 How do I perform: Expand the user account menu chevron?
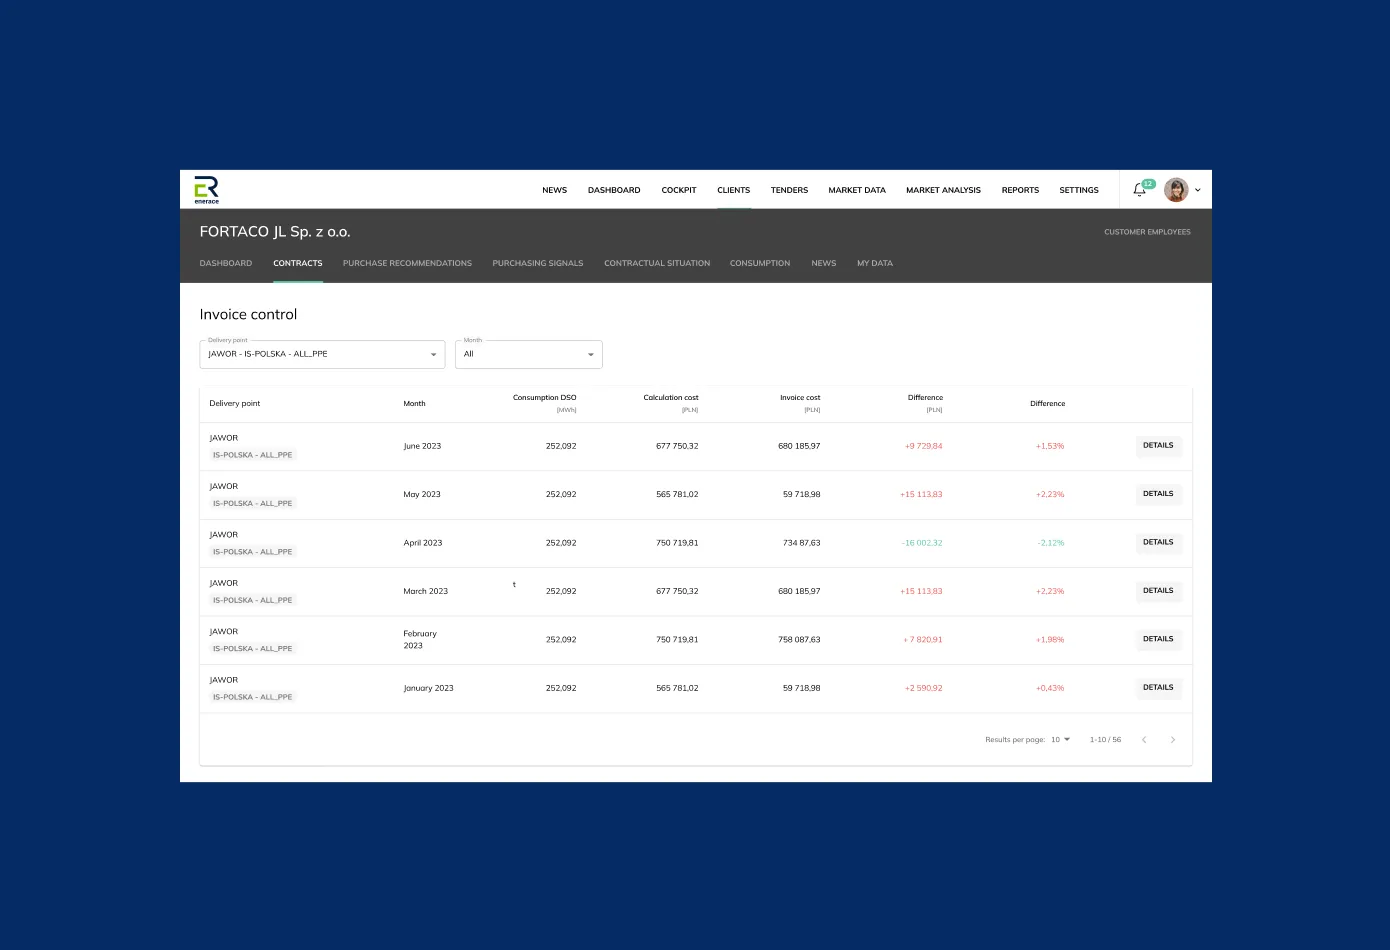click(x=1198, y=190)
